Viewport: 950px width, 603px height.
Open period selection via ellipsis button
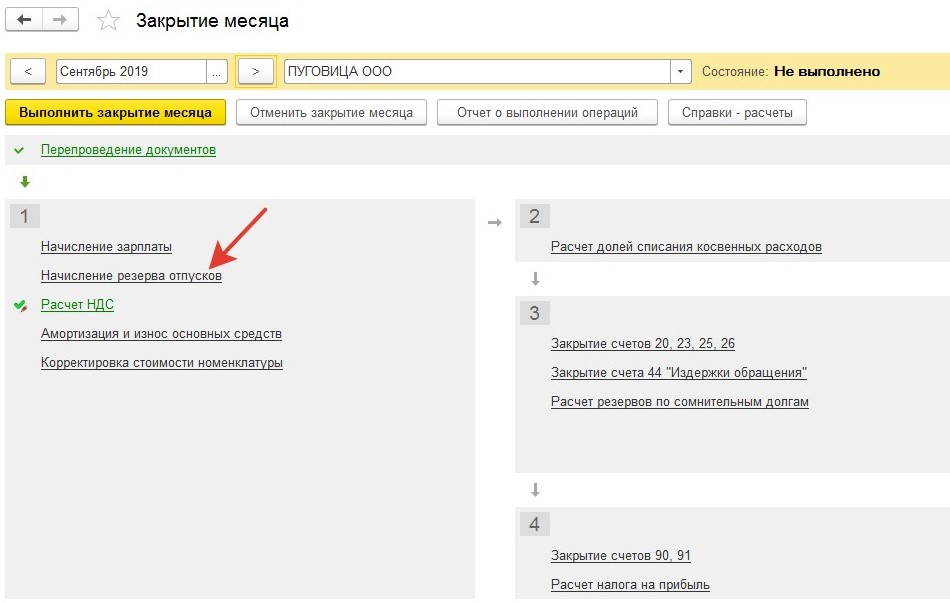217,72
